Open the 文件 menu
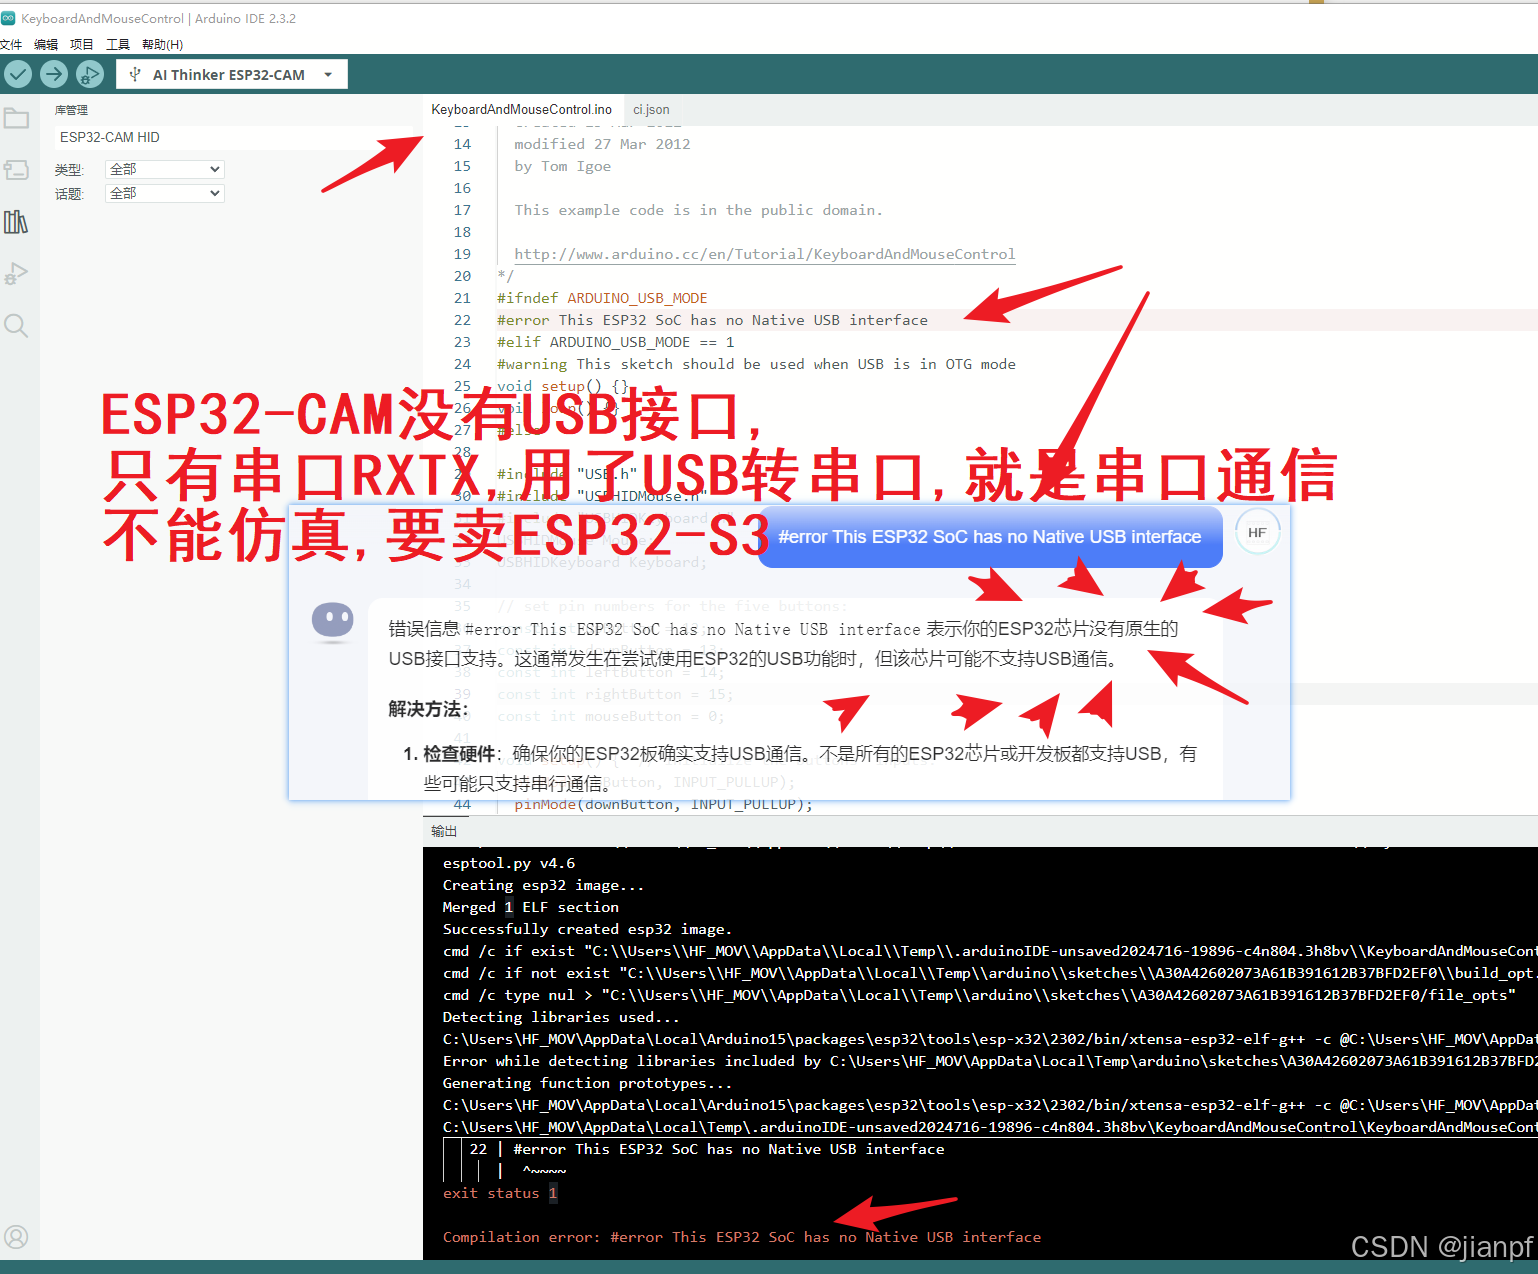The image size is (1538, 1274). coord(11,44)
